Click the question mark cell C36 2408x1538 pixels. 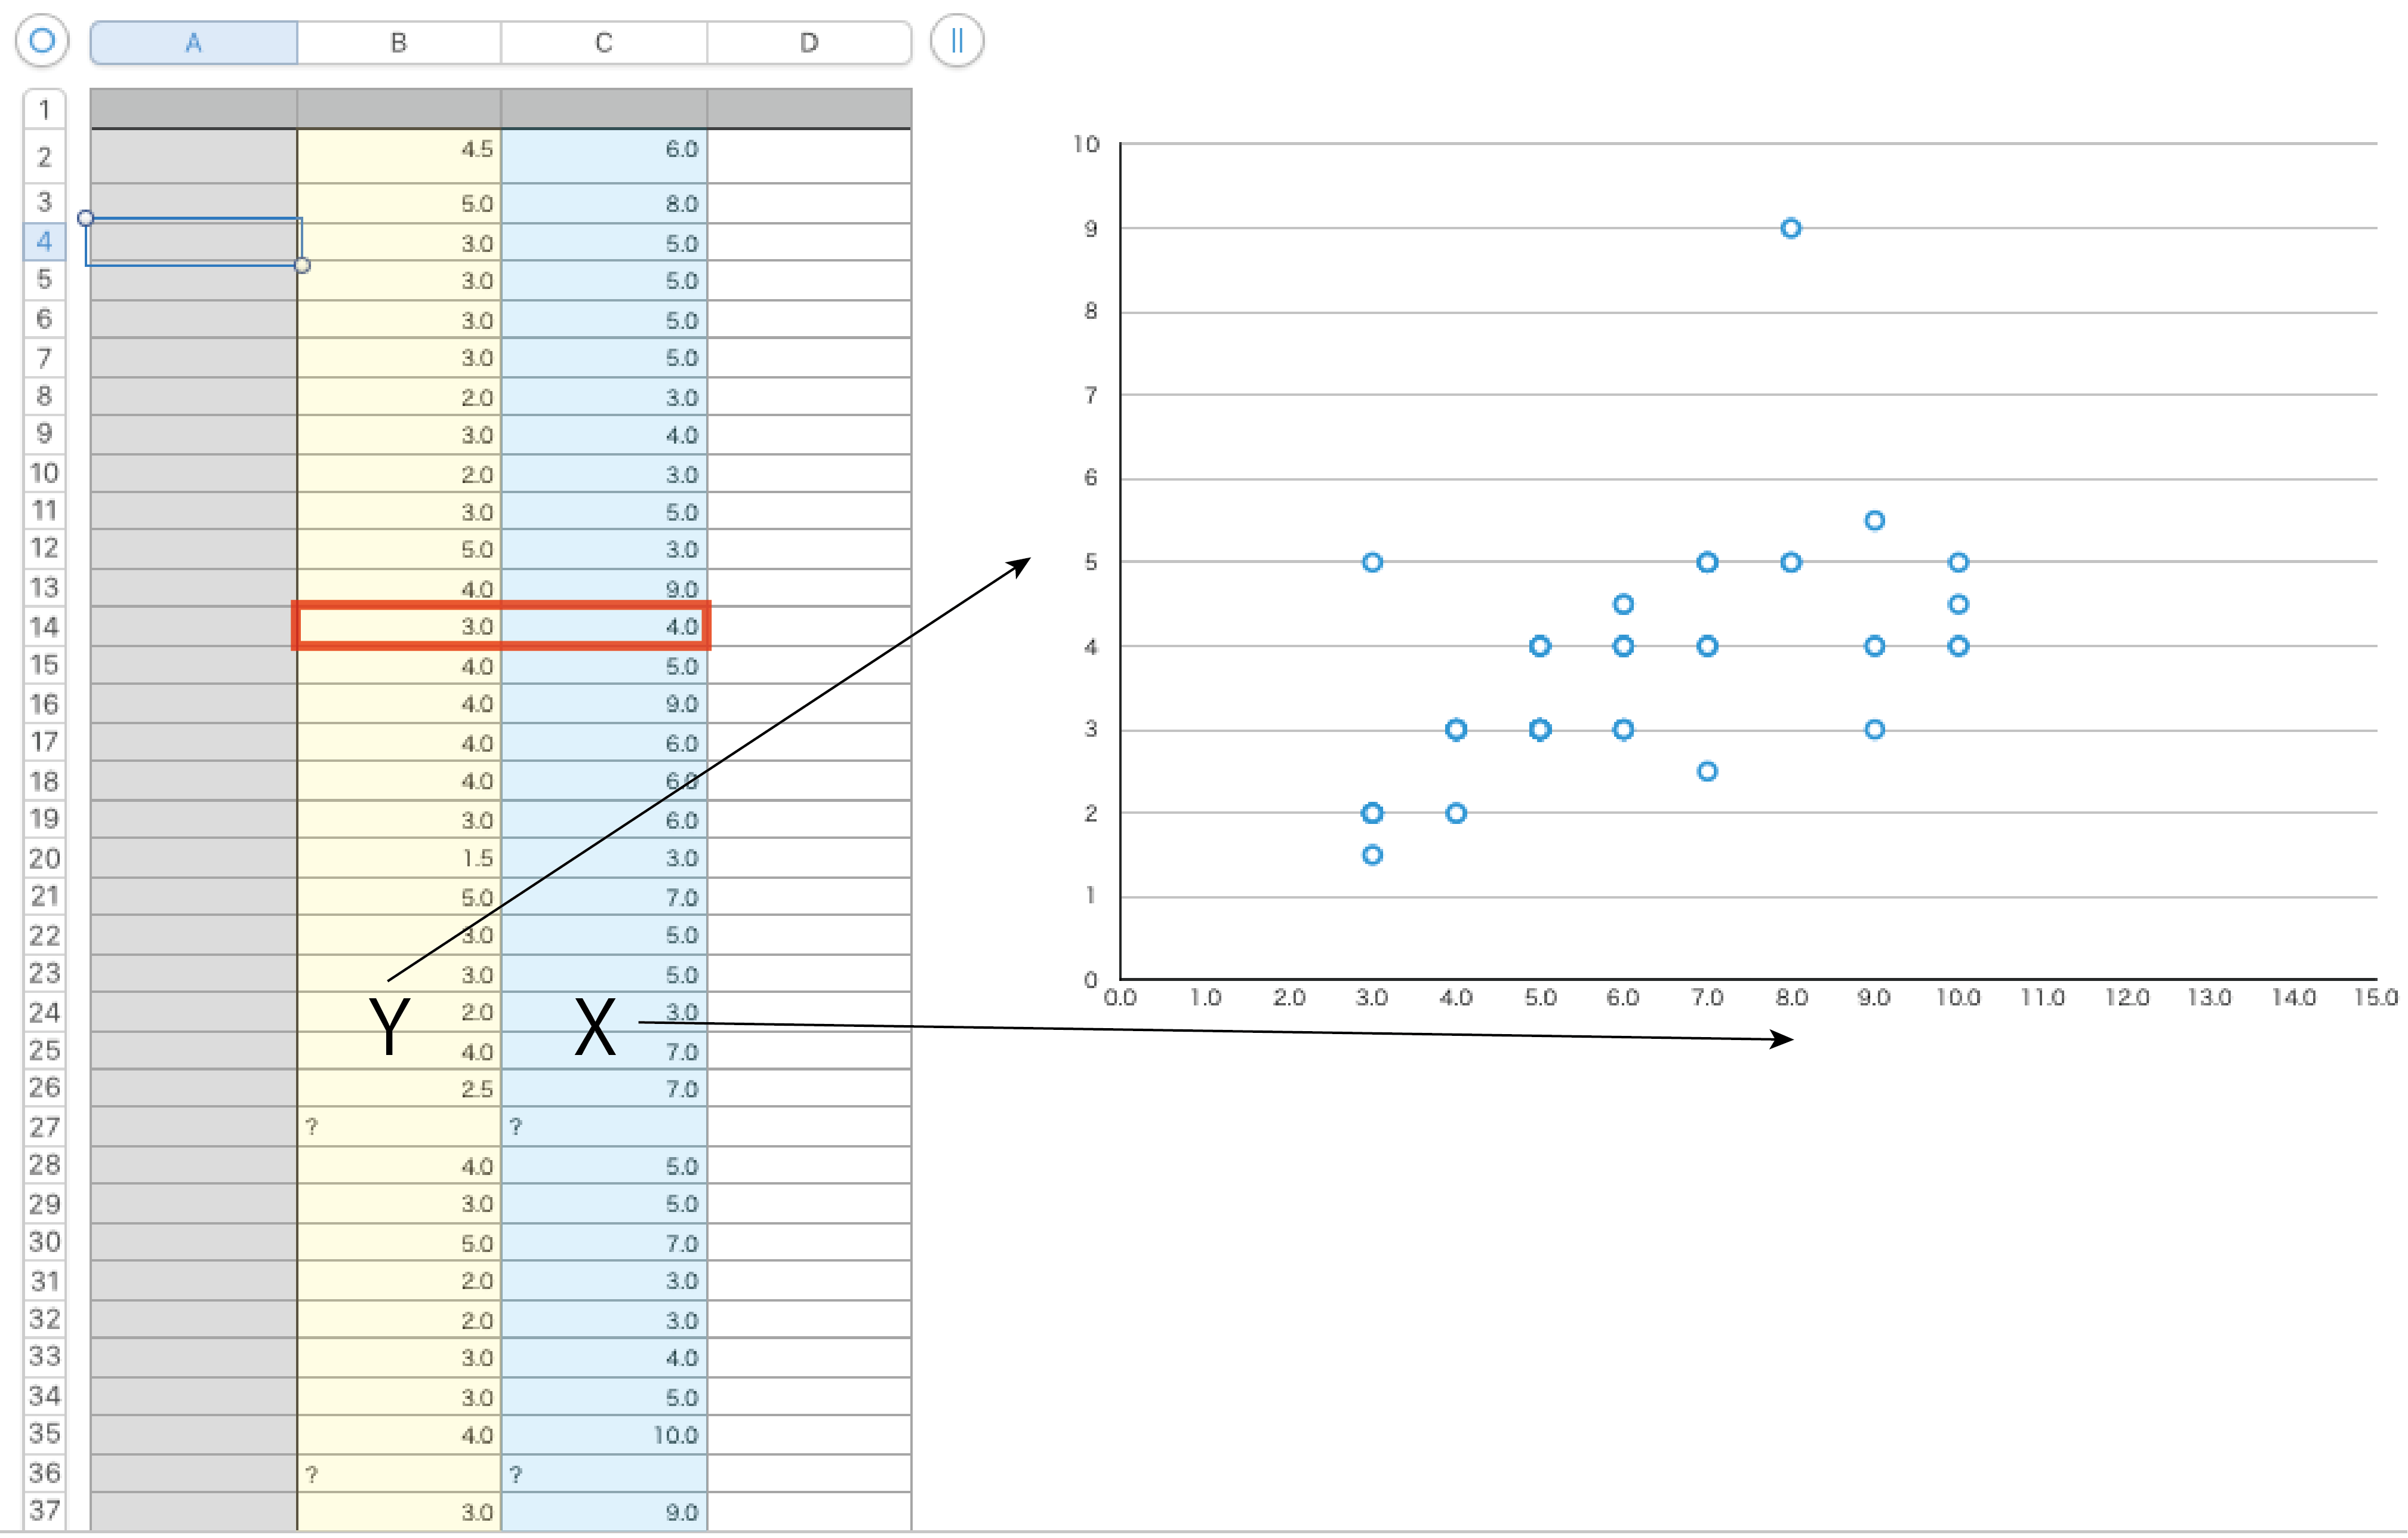click(x=604, y=1474)
